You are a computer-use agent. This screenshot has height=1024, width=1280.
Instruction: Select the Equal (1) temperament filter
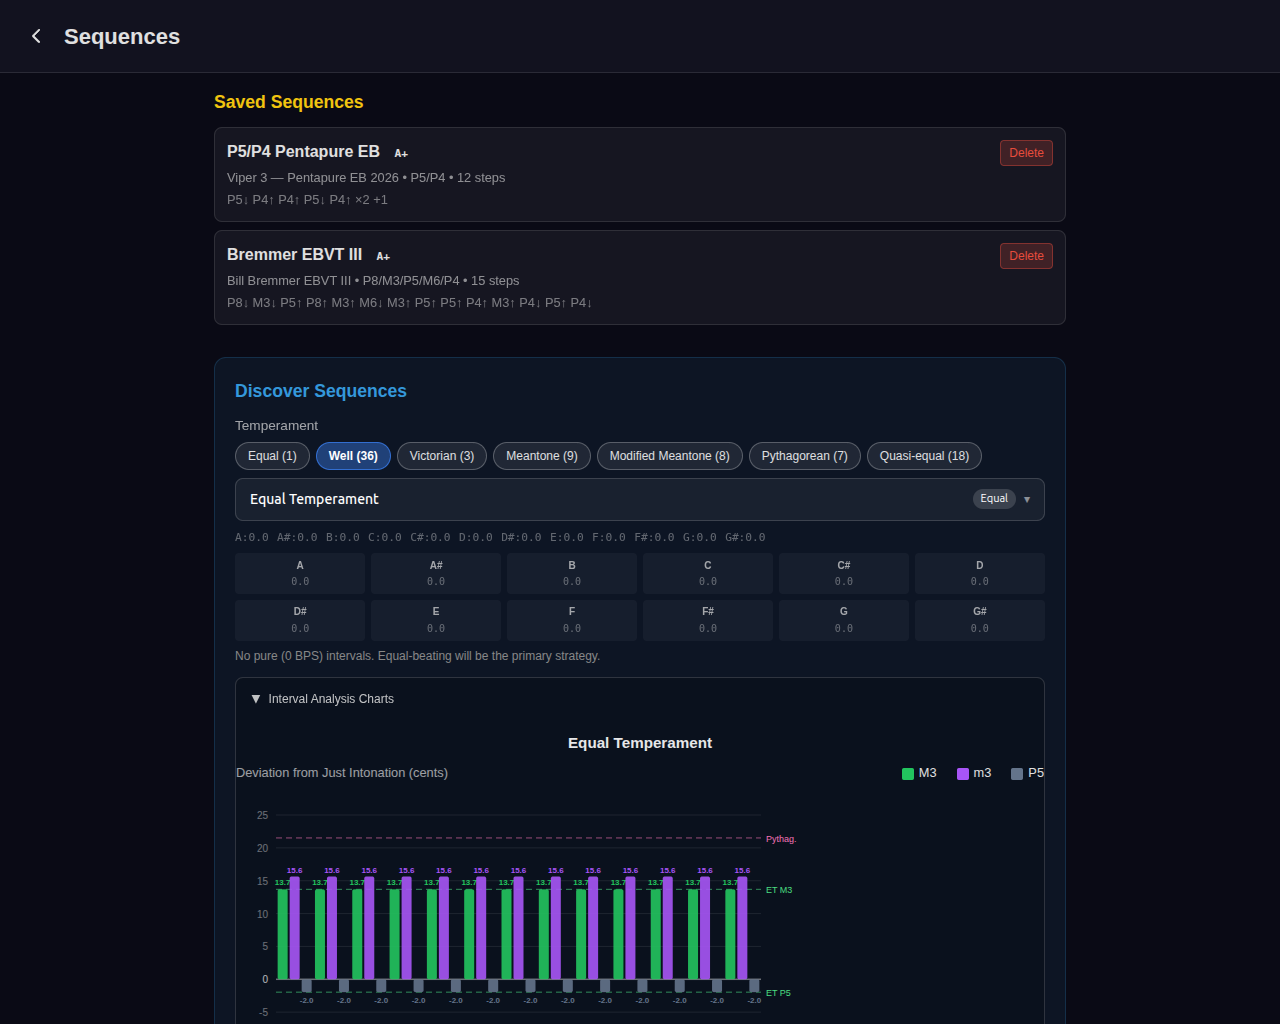(272, 455)
